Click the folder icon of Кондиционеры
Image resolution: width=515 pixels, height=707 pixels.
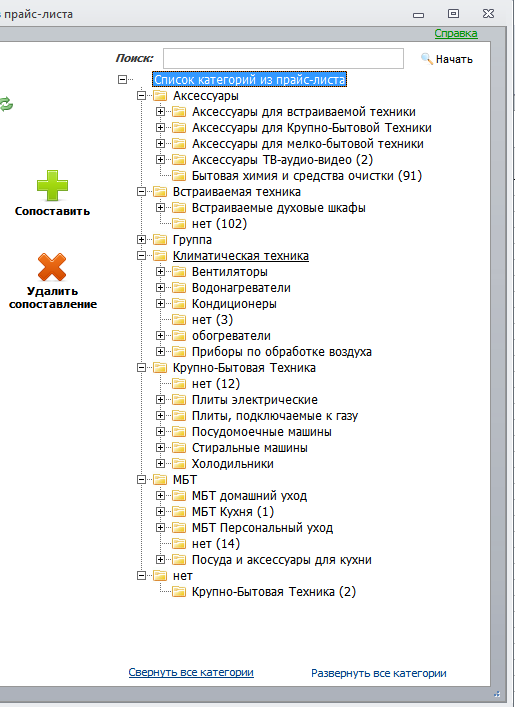click(179, 303)
